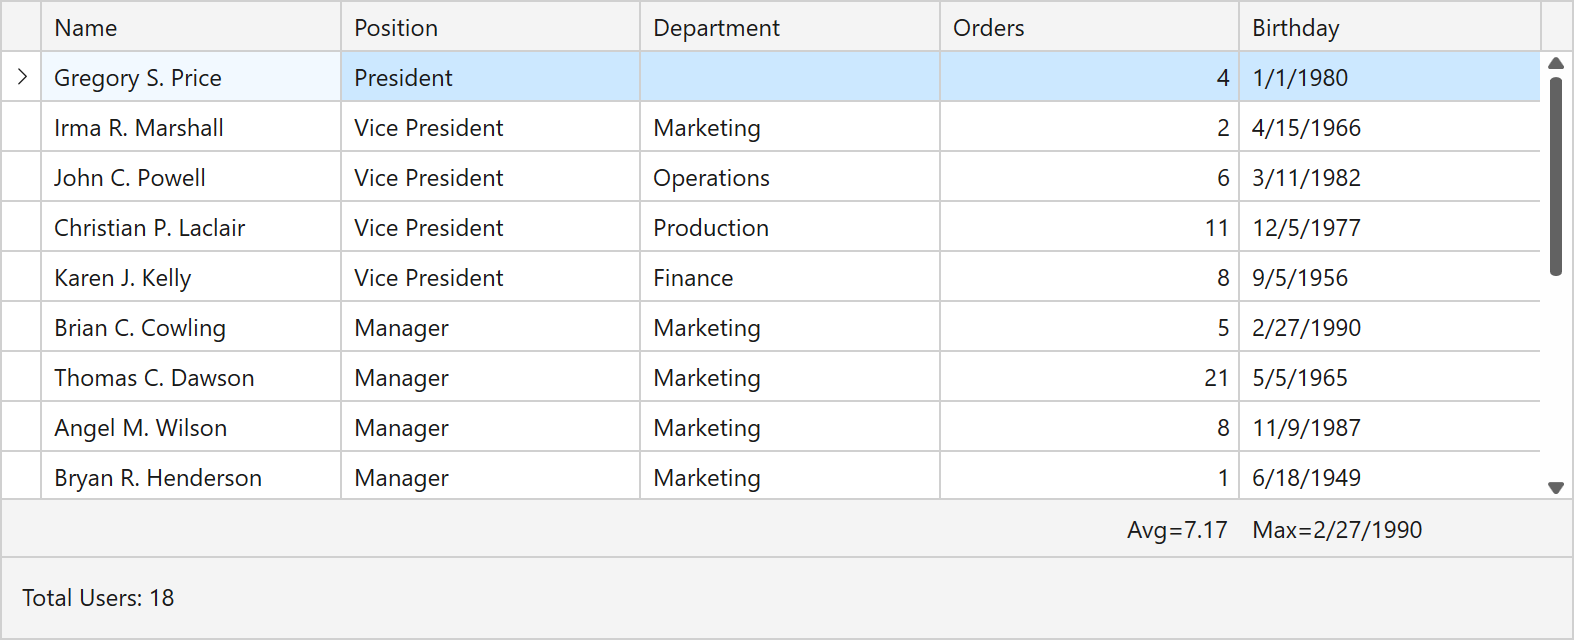This screenshot has height=640, width=1574.
Task: Click the row header beside Irma R. Marshall
Action: point(22,128)
